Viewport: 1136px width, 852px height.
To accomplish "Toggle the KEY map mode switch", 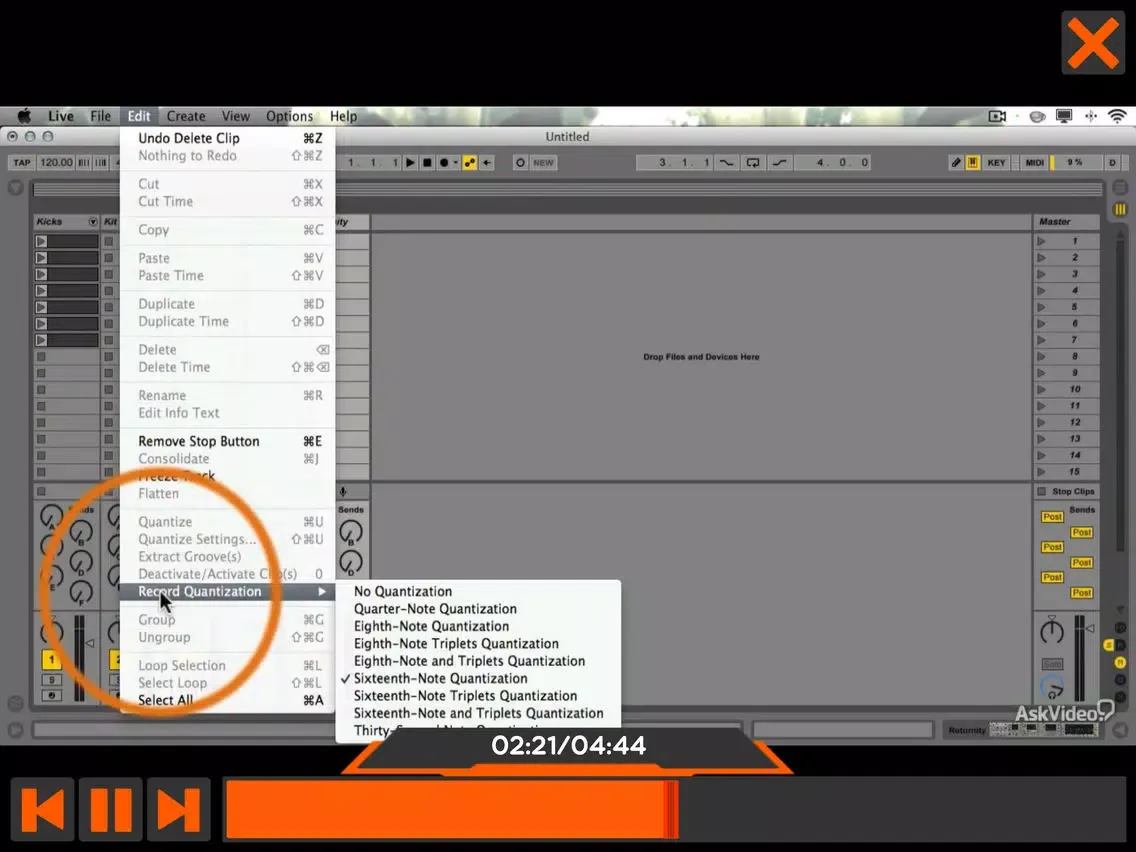I will coord(997,162).
